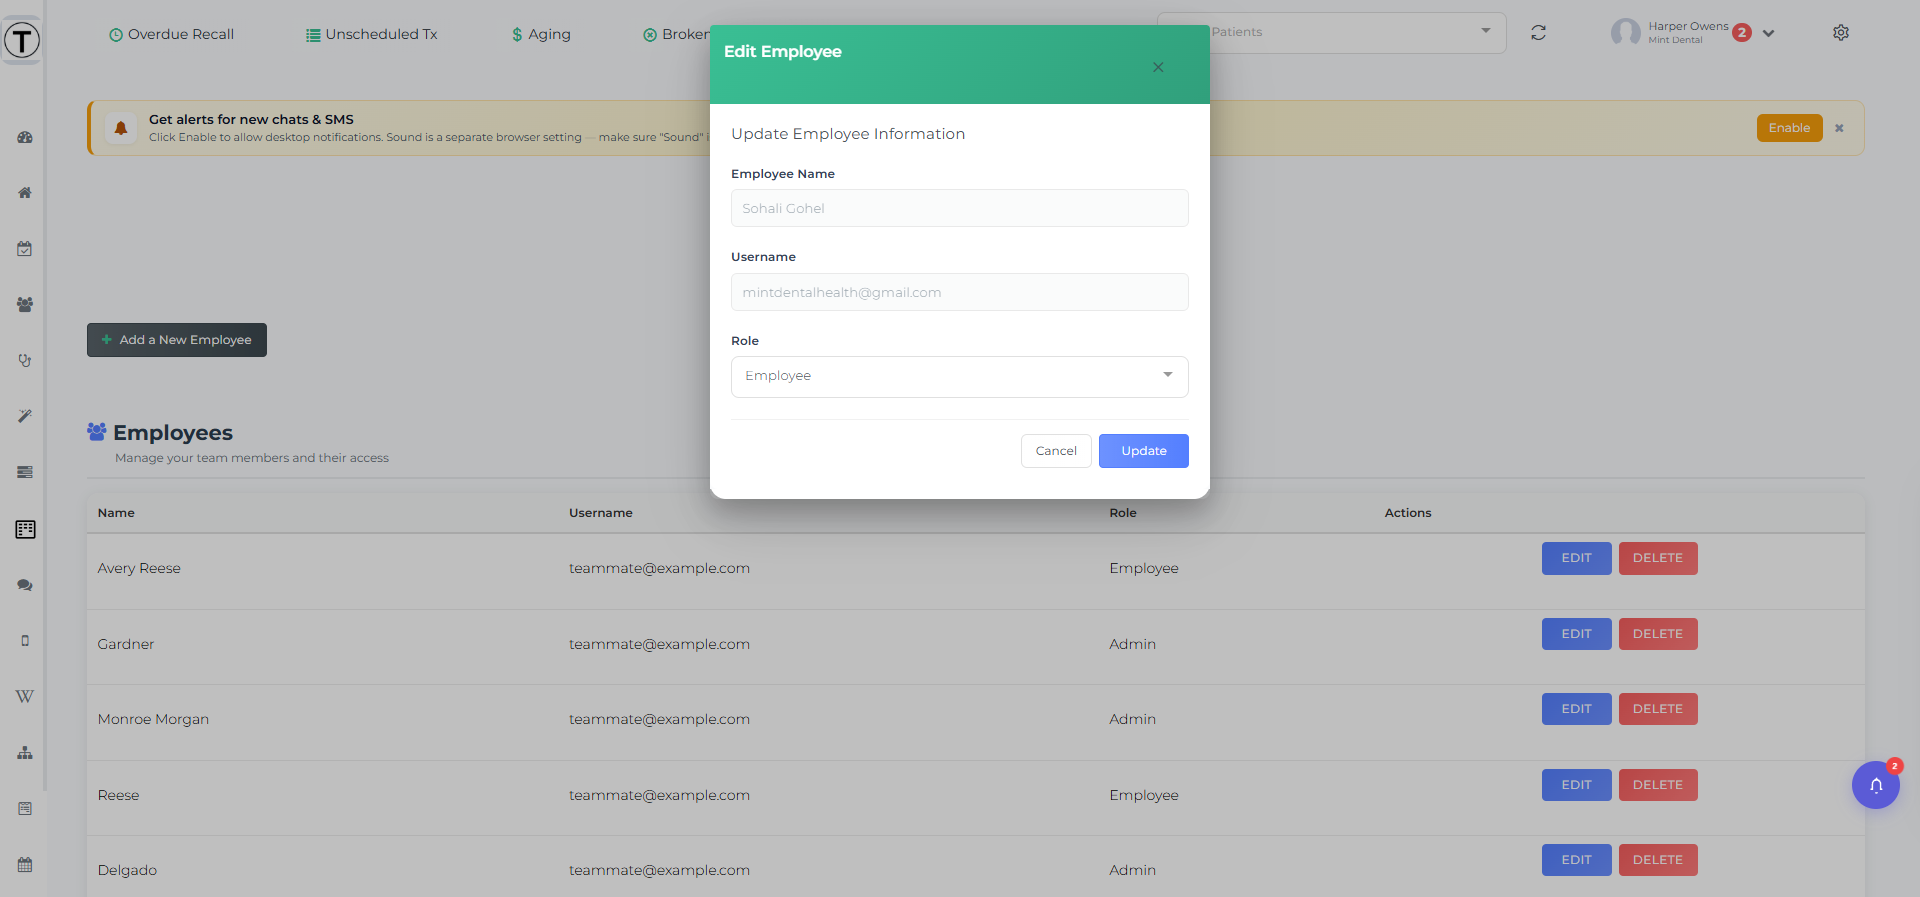The image size is (1920, 897).
Task: Open the Overdue Recall tab
Action: tap(171, 34)
